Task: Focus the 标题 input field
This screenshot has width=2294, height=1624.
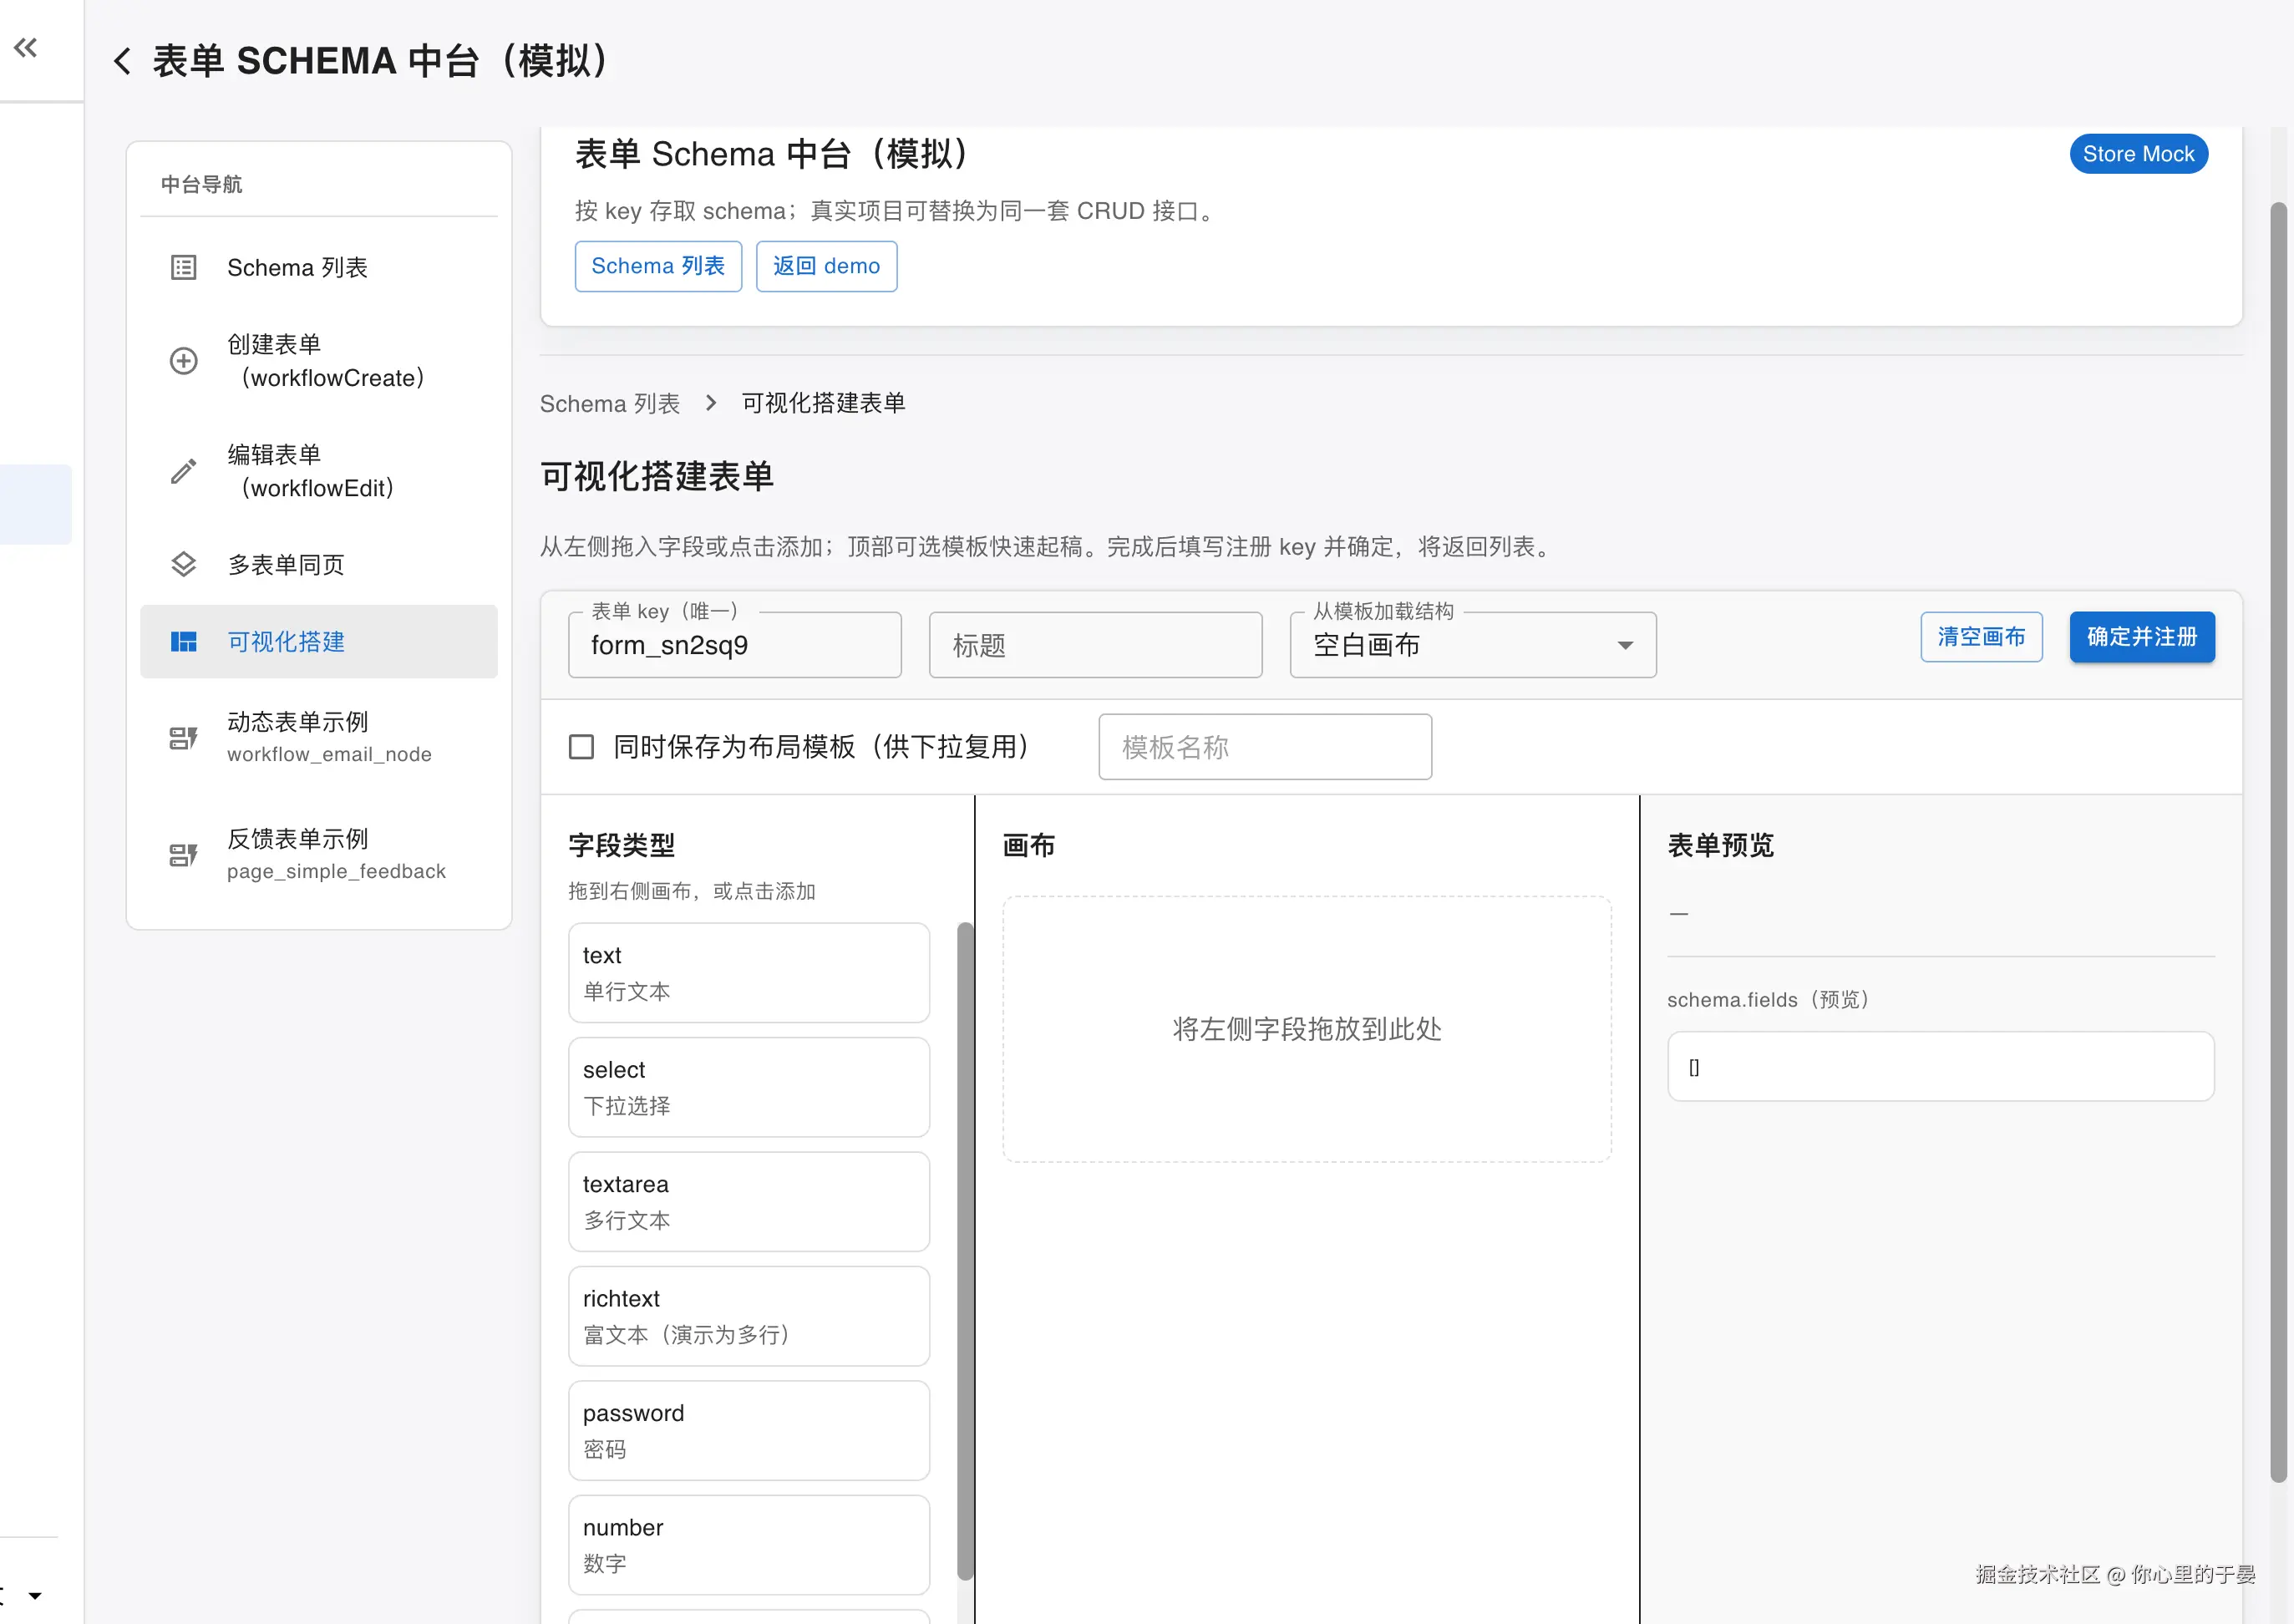Action: tap(1095, 645)
